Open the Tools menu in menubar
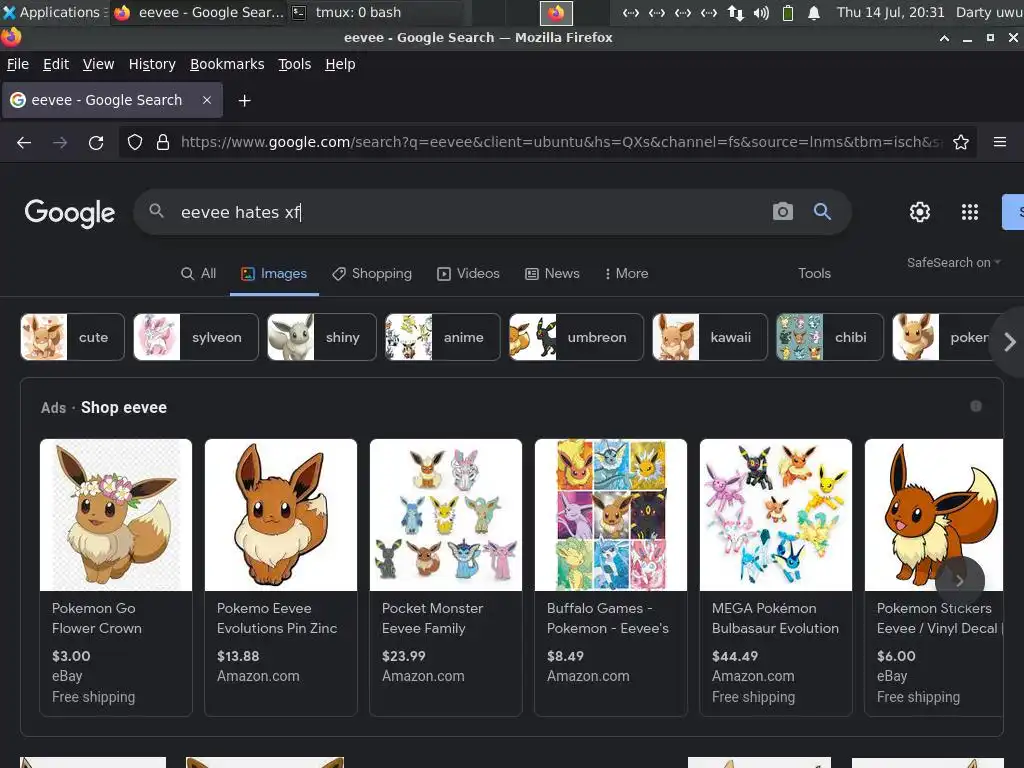This screenshot has height=768, width=1024. pyautogui.click(x=295, y=64)
